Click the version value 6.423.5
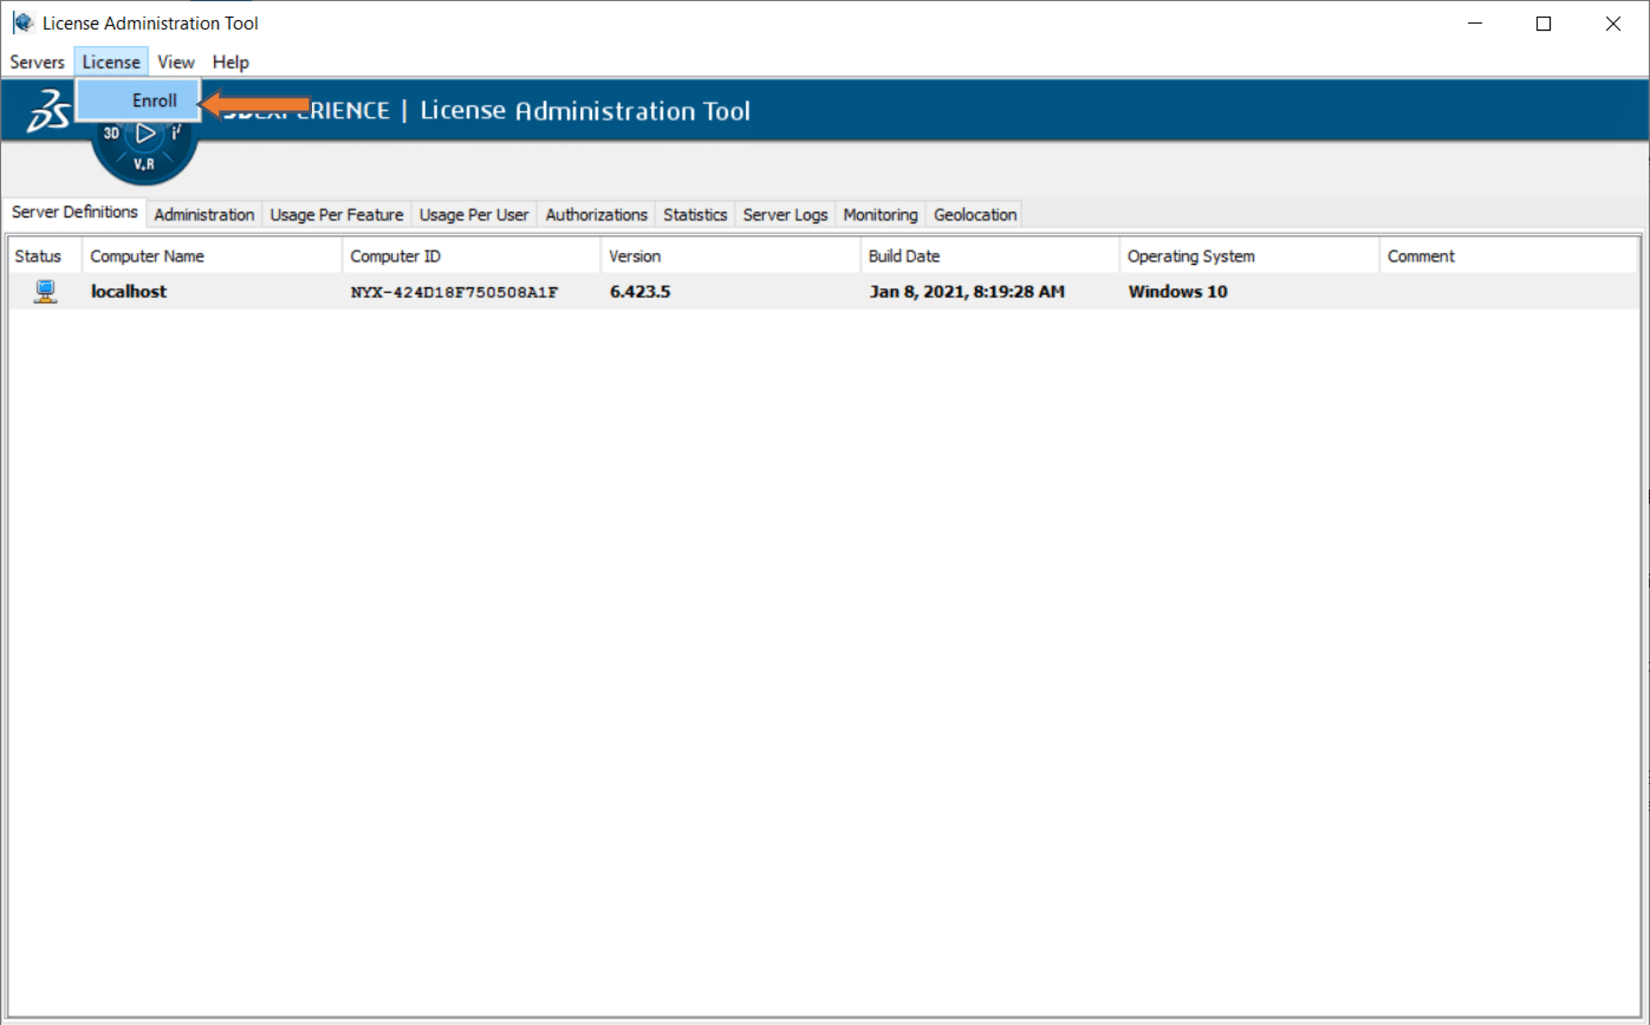Image resolution: width=1650 pixels, height=1025 pixels. tap(640, 291)
